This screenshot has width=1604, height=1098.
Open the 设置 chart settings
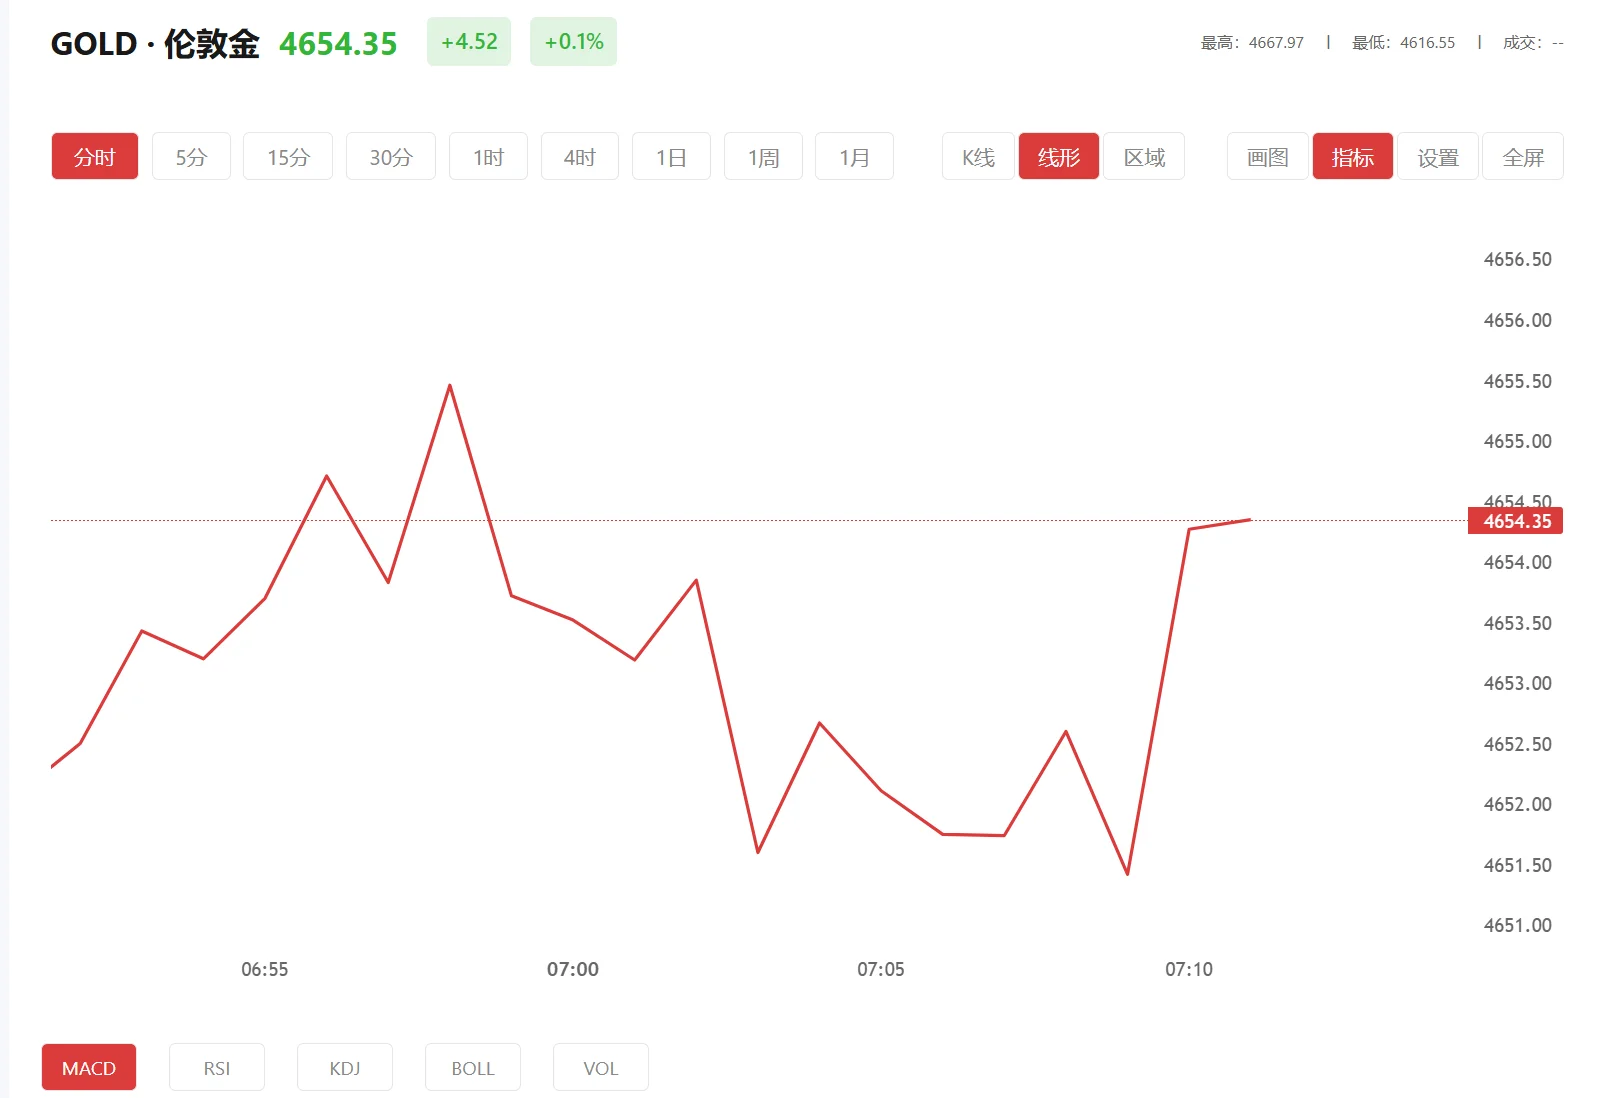1437,156
